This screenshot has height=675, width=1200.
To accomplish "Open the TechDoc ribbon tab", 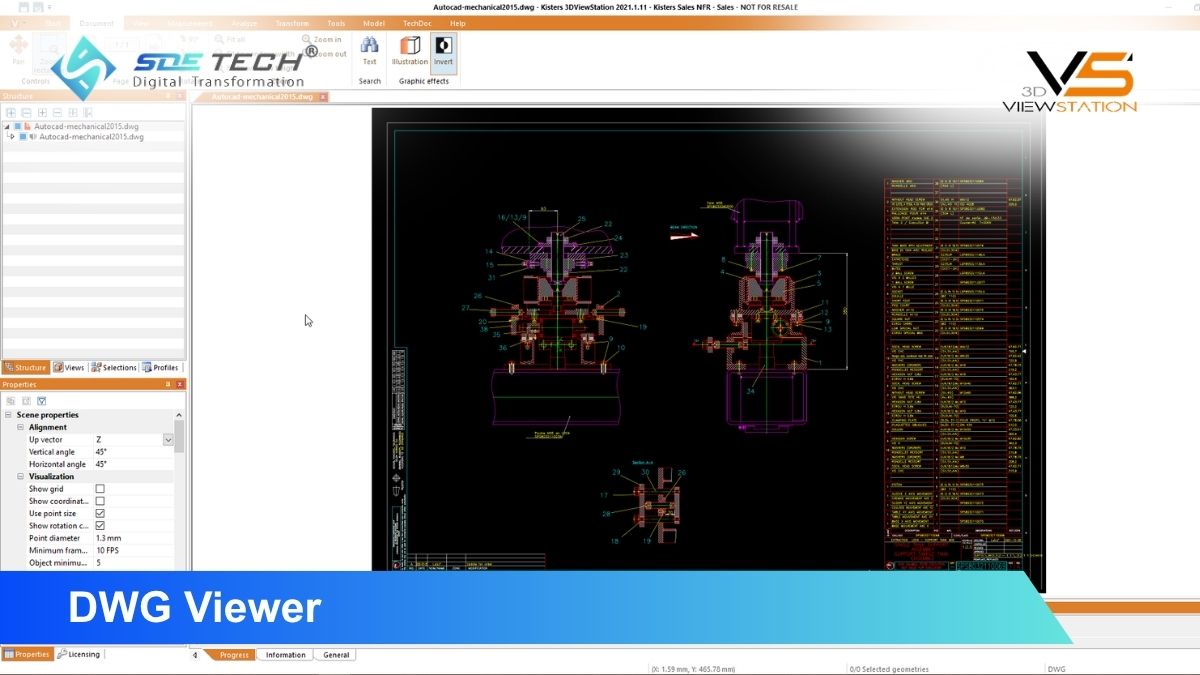I will tap(417, 23).
